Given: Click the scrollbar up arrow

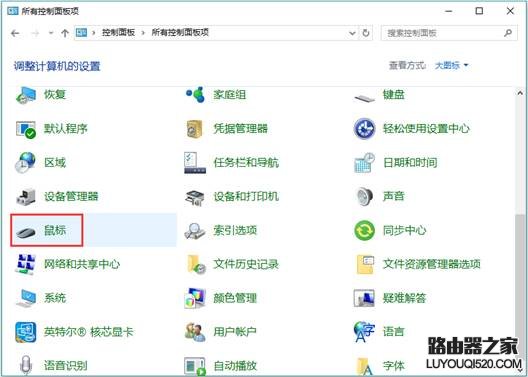Looking at the screenshot, I should point(521,94).
